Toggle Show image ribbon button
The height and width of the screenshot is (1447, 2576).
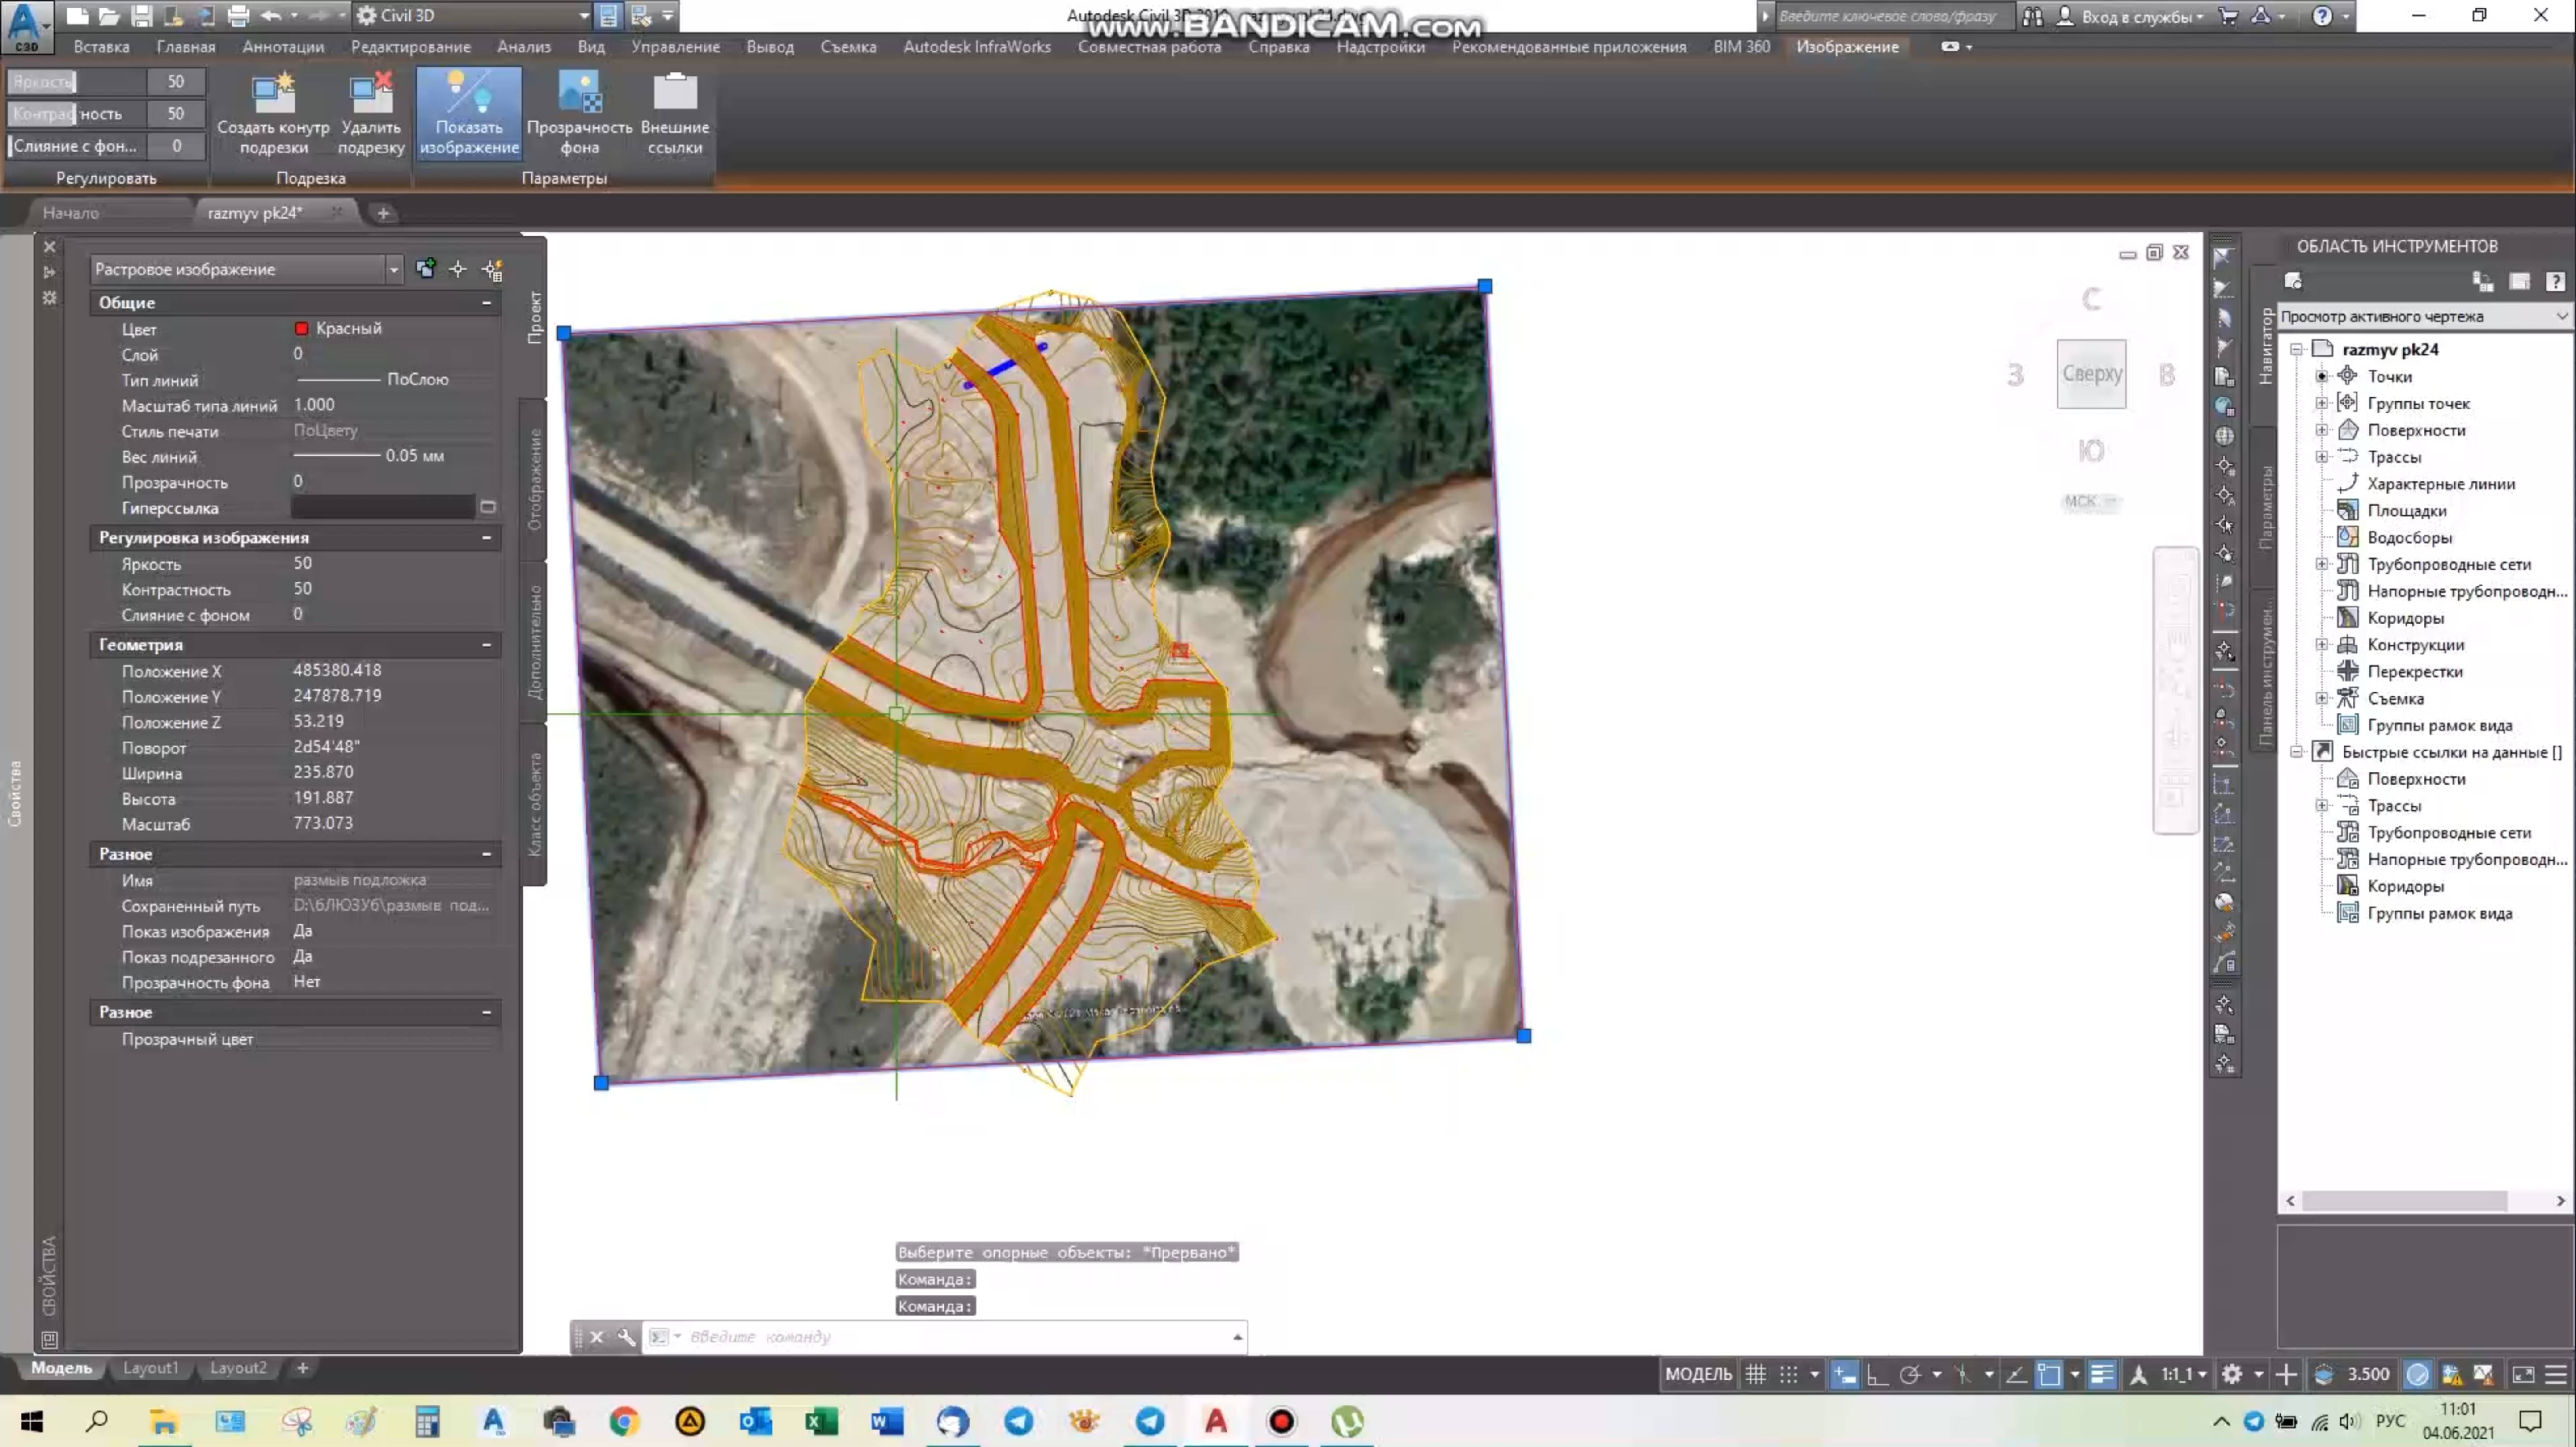coord(469,114)
